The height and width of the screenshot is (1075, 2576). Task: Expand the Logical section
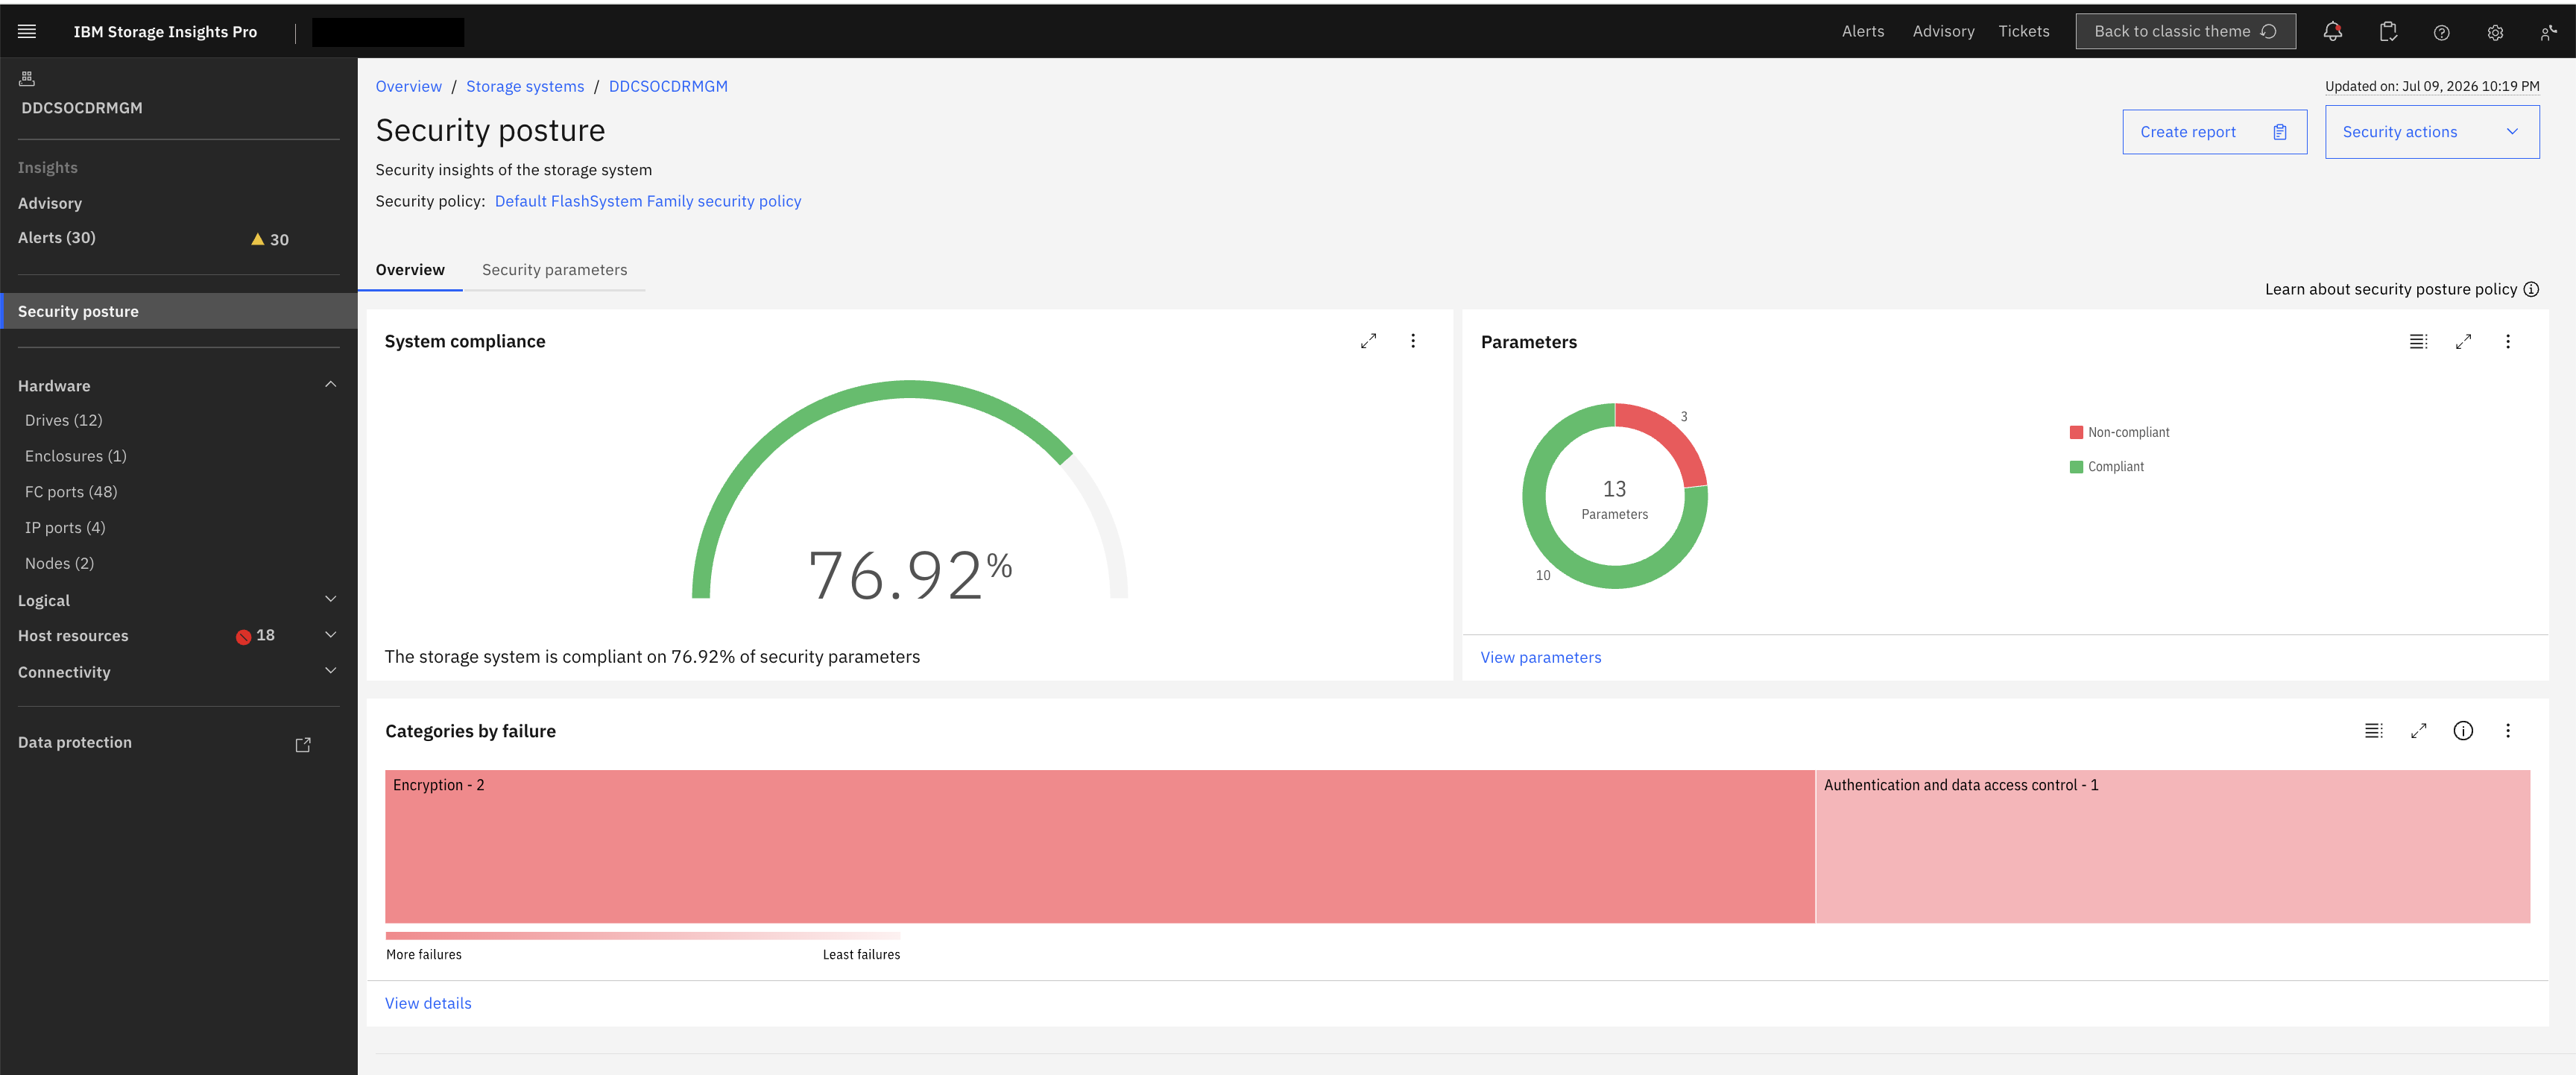pyautogui.click(x=330, y=599)
